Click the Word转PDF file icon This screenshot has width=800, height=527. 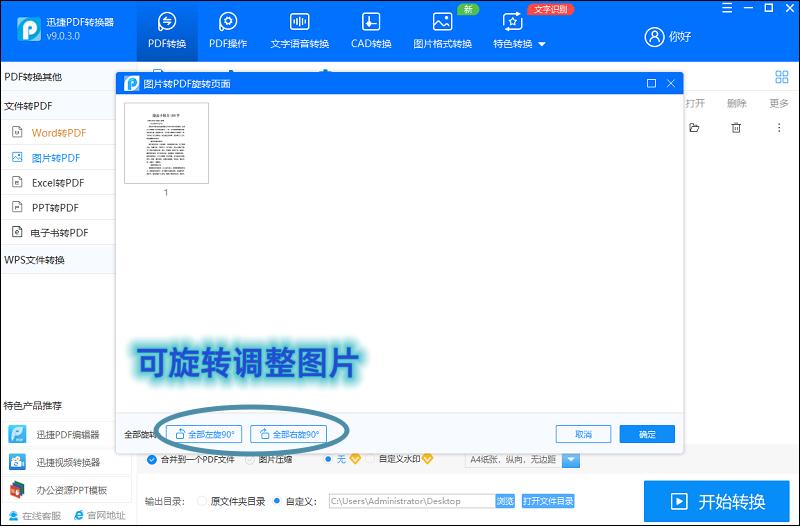click(x=17, y=132)
